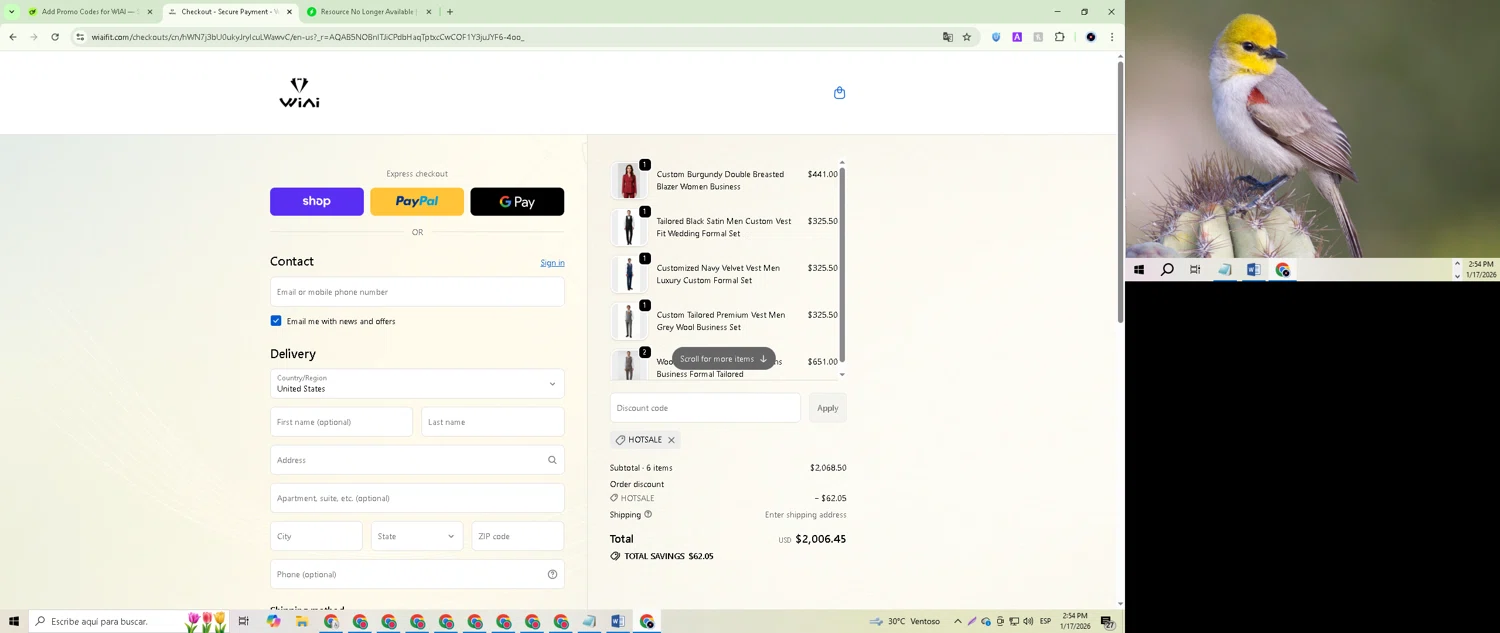Pay with Google Pay button

coord(517,202)
